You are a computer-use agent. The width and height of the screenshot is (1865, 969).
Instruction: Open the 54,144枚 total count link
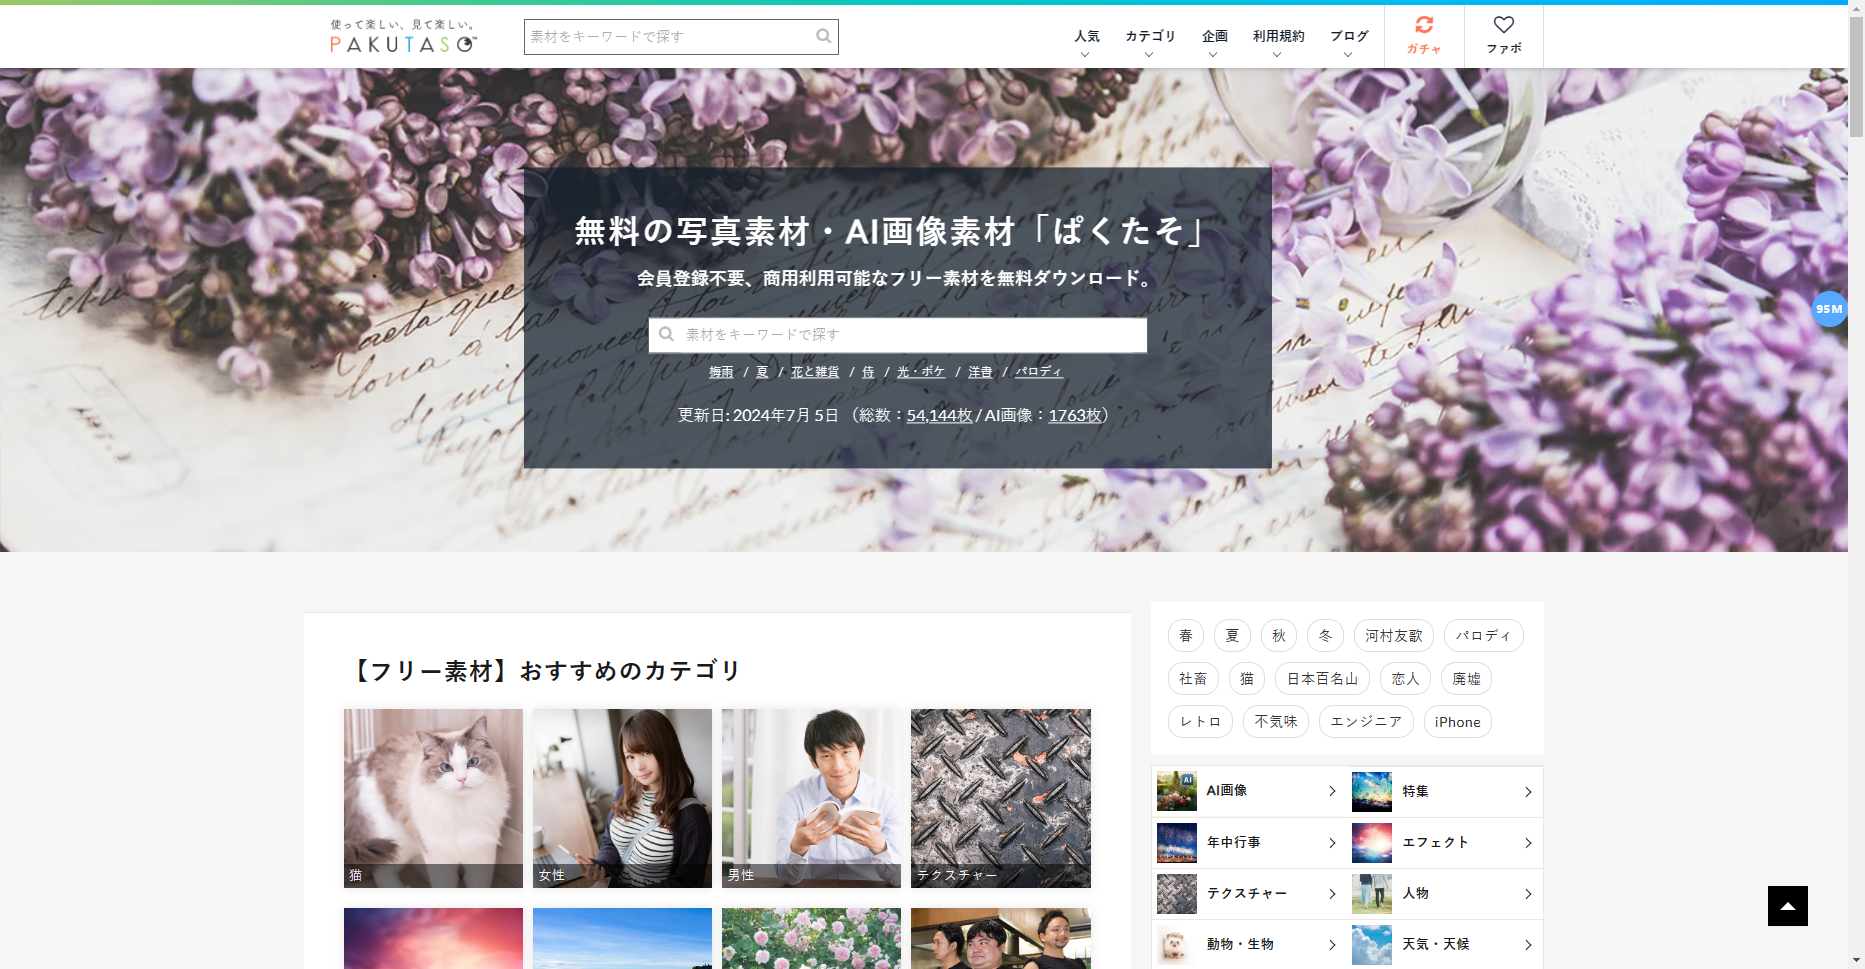(x=939, y=415)
